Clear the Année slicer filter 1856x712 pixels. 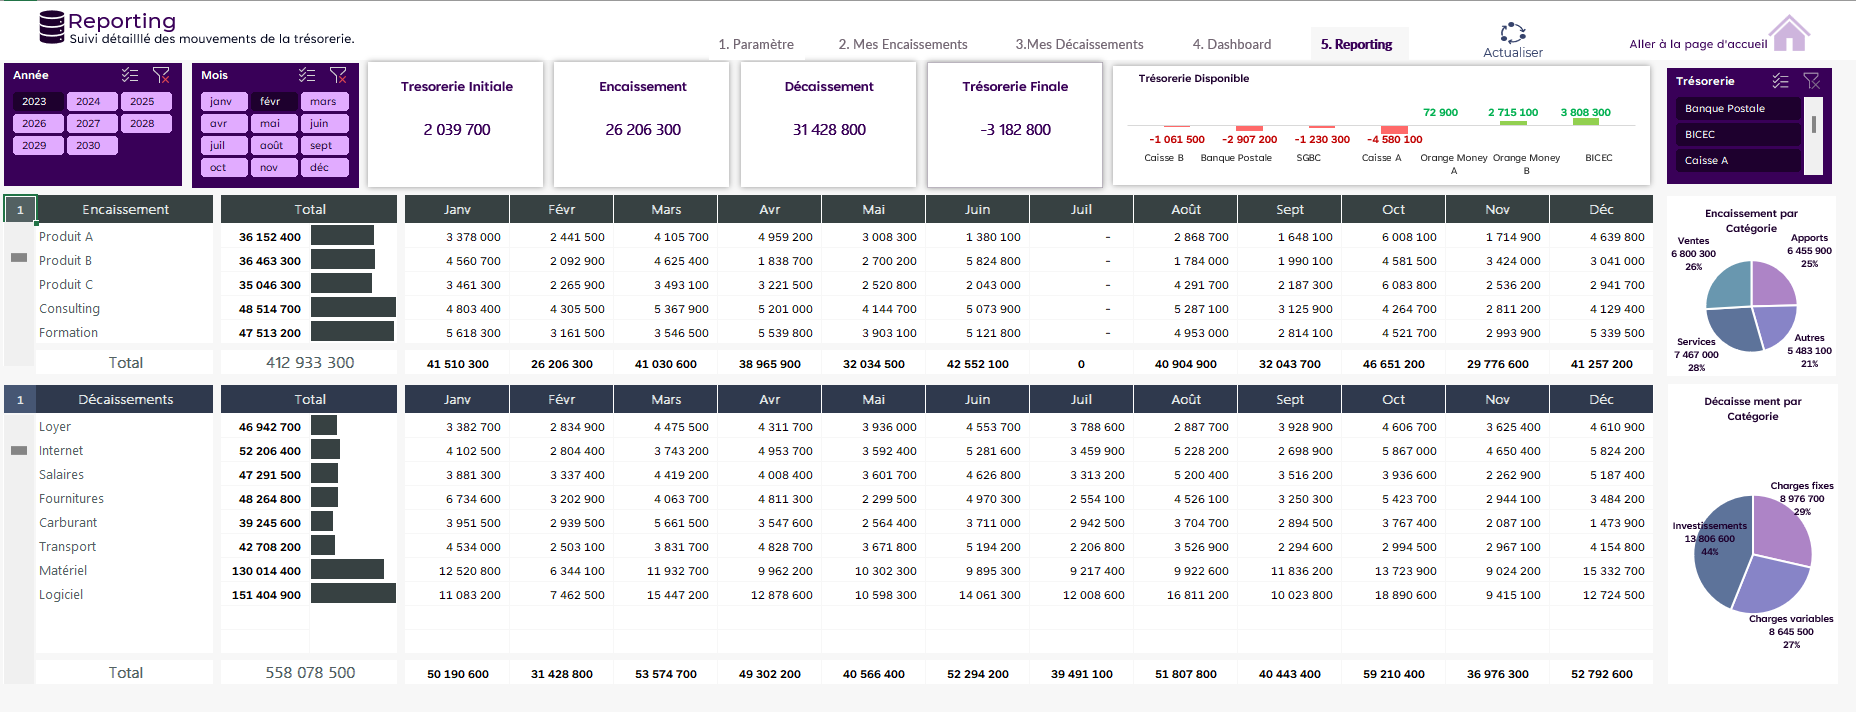click(x=161, y=75)
